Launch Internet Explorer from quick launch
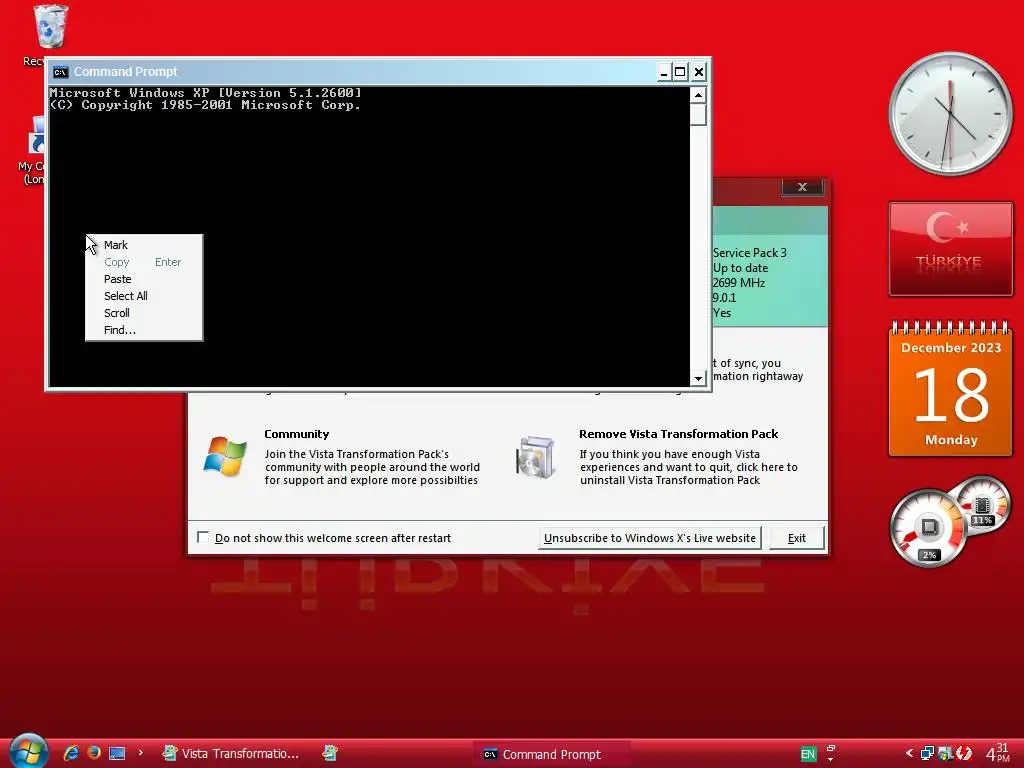This screenshot has height=768, width=1024. pos(71,753)
